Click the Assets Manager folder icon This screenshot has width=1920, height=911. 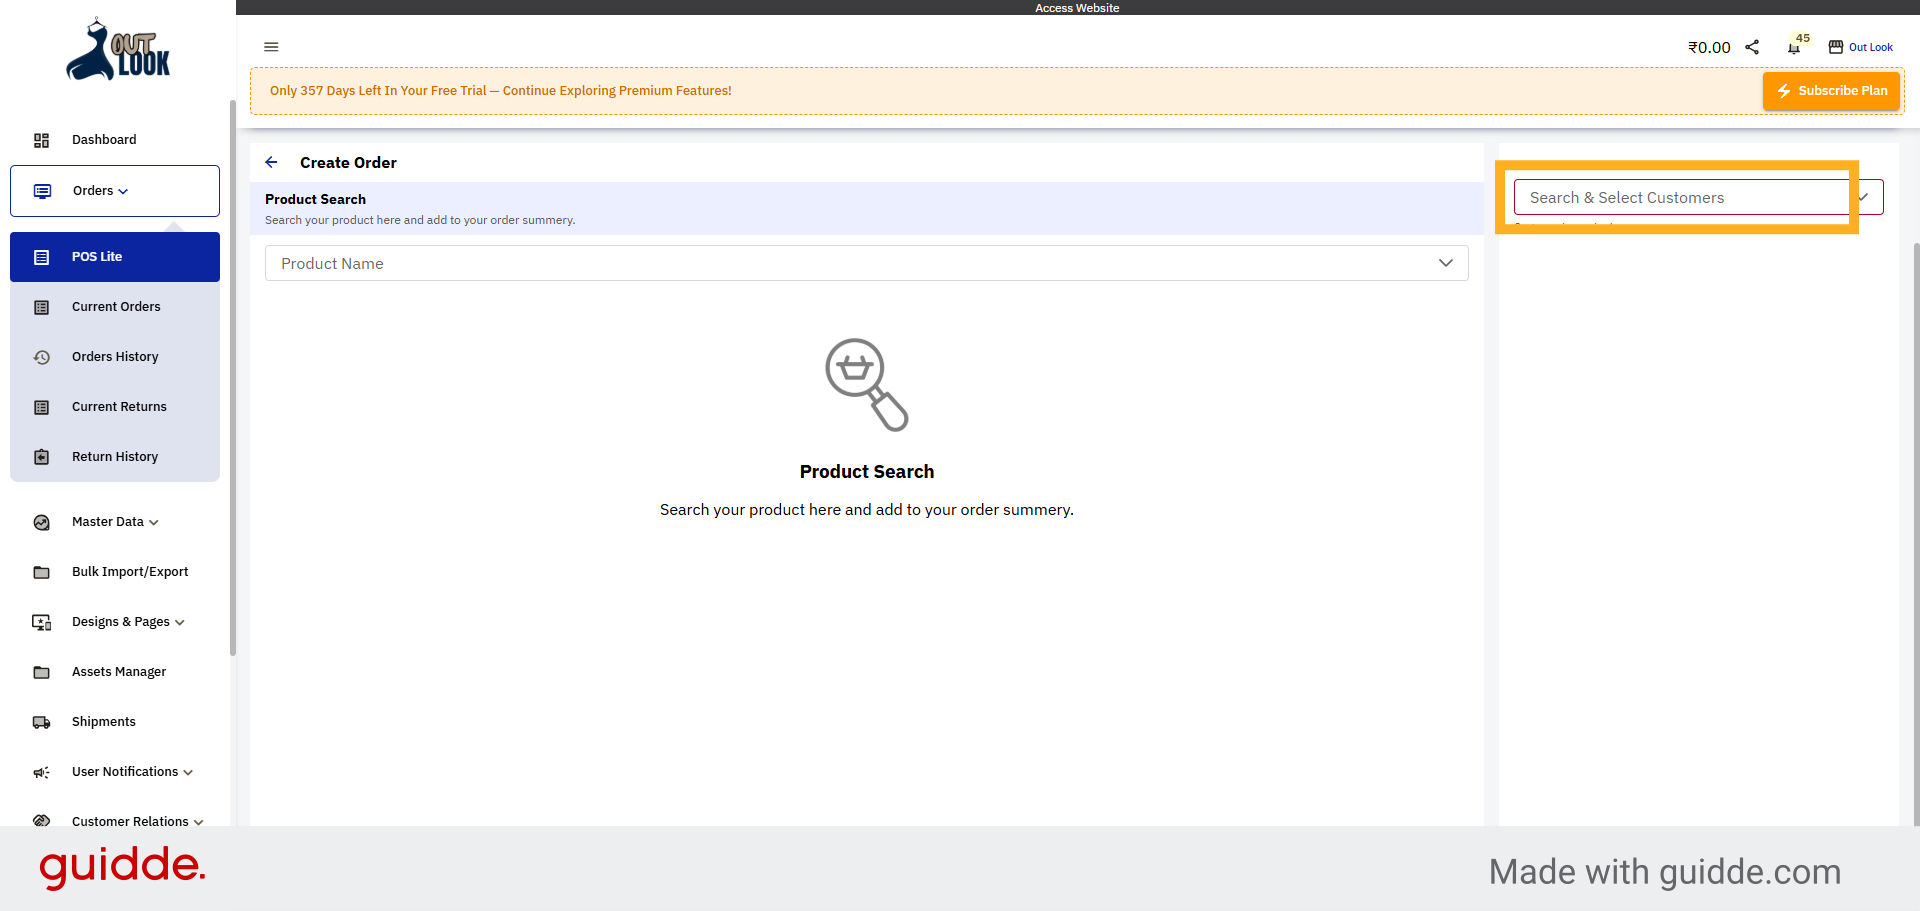coord(41,672)
